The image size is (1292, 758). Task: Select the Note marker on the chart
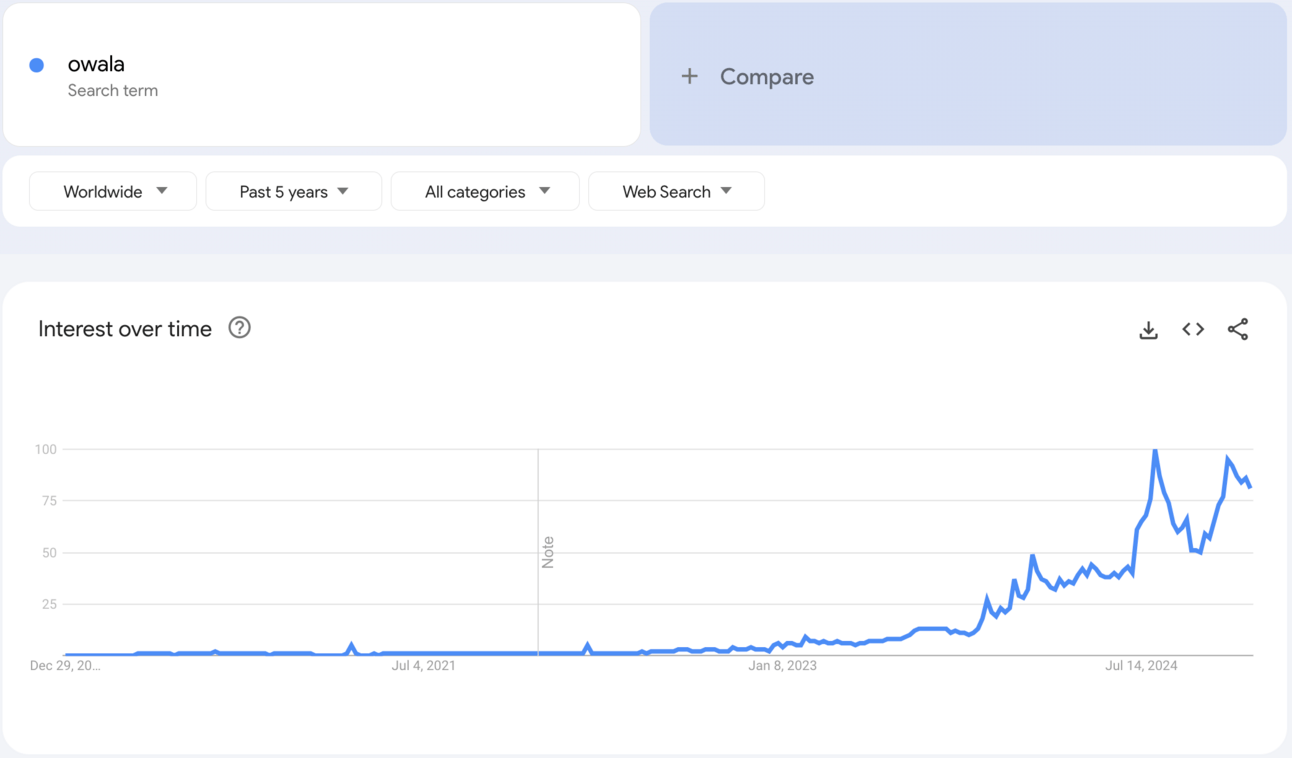[547, 552]
